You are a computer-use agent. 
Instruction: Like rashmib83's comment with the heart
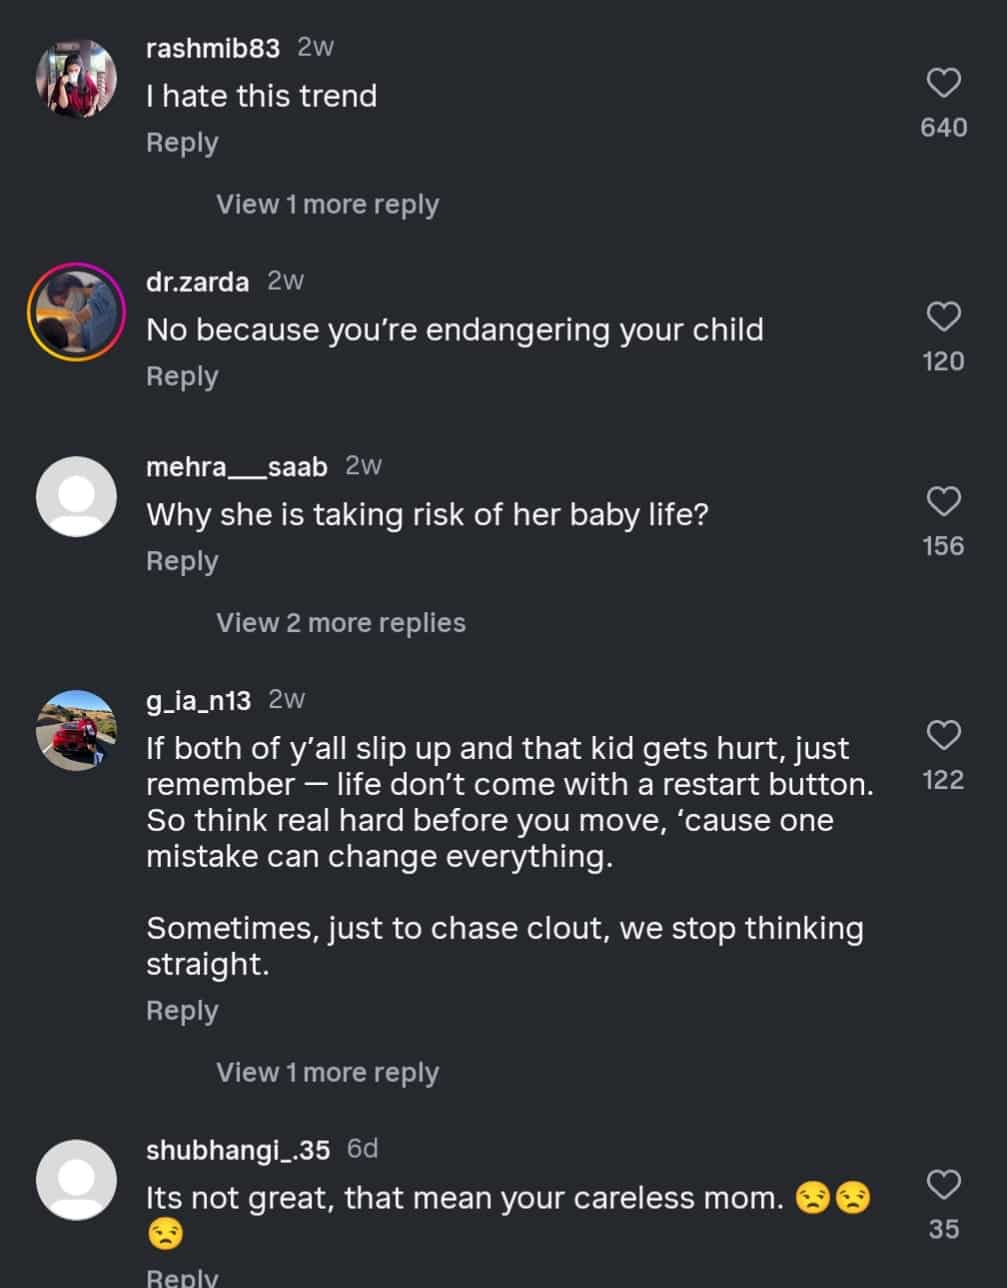coord(943,83)
